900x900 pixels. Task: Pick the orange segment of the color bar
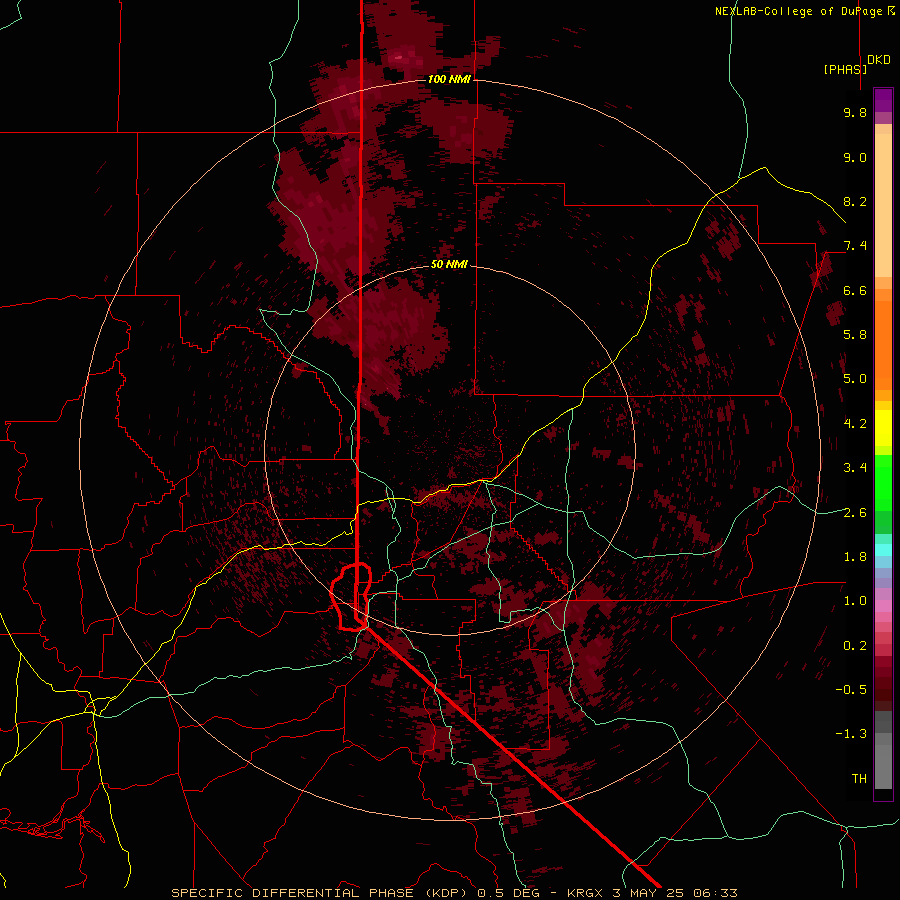coord(883,345)
